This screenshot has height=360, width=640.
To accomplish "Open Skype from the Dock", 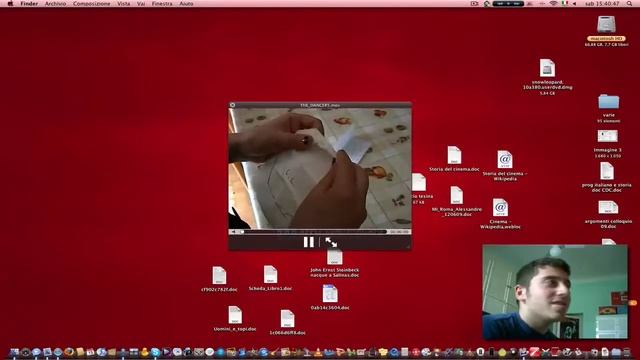I will coord(156,352).
